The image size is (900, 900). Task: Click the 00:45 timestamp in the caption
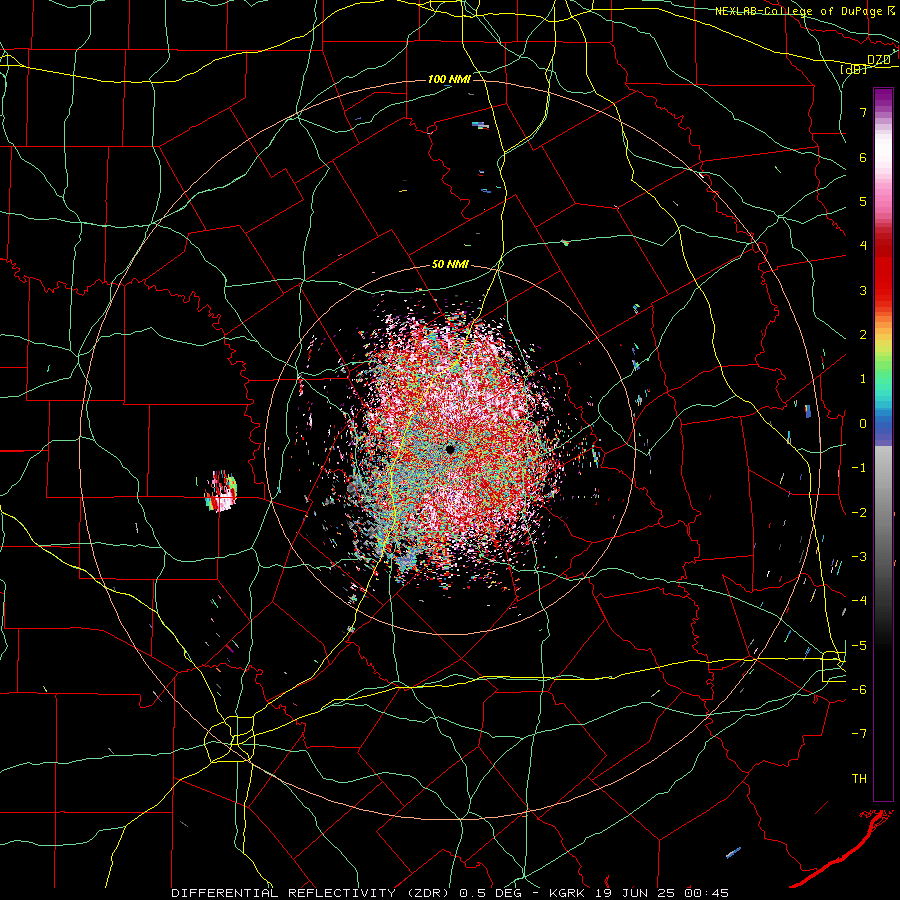pos(706,893)
